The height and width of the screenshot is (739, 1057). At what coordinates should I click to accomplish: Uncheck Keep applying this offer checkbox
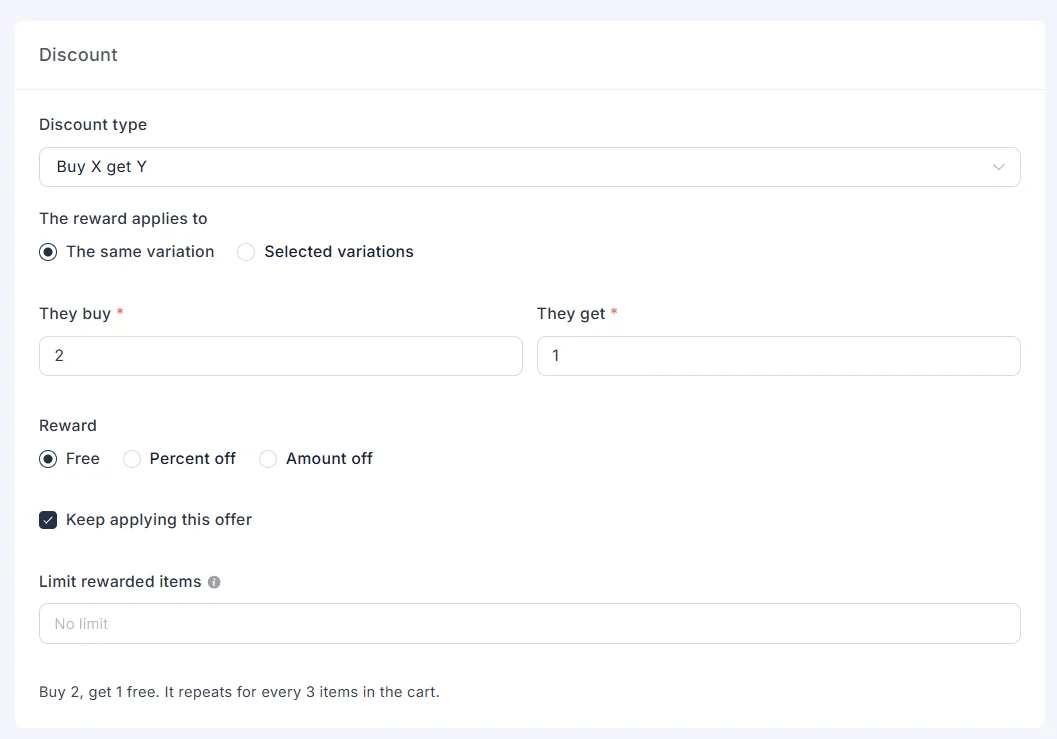tap(48, 520)
